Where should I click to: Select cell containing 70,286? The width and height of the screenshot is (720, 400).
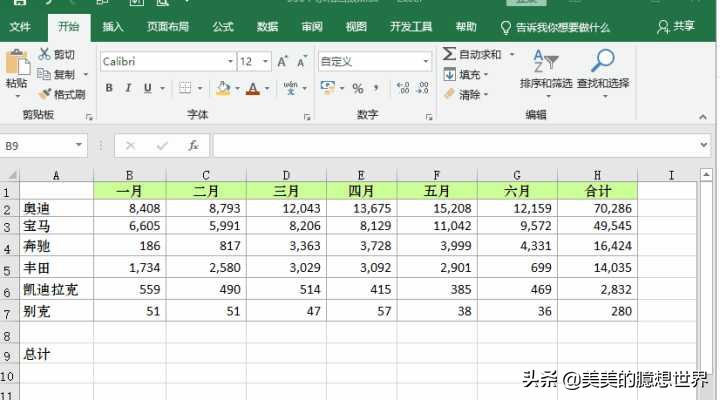click(597, 208)
